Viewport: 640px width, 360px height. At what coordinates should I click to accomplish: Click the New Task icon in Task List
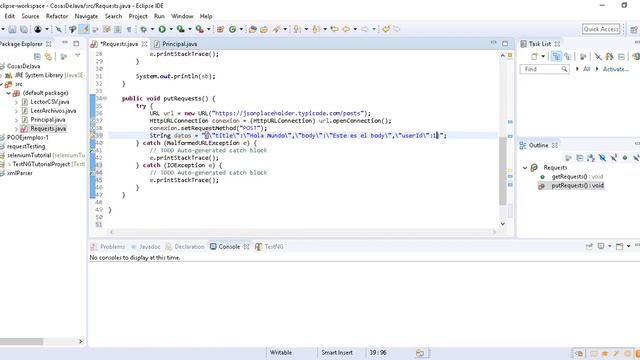pos(535,57)
